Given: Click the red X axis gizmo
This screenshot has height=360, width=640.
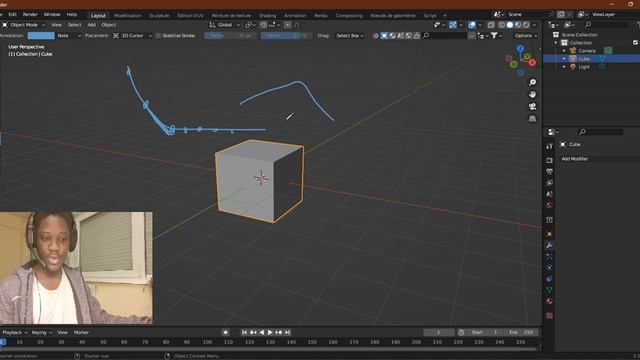Looking at the screenshot, I should (532, 62).
